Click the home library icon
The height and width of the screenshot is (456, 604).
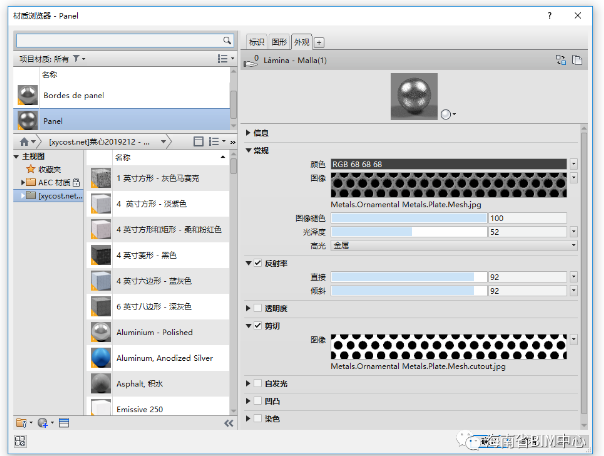click(x=25, y=142)
